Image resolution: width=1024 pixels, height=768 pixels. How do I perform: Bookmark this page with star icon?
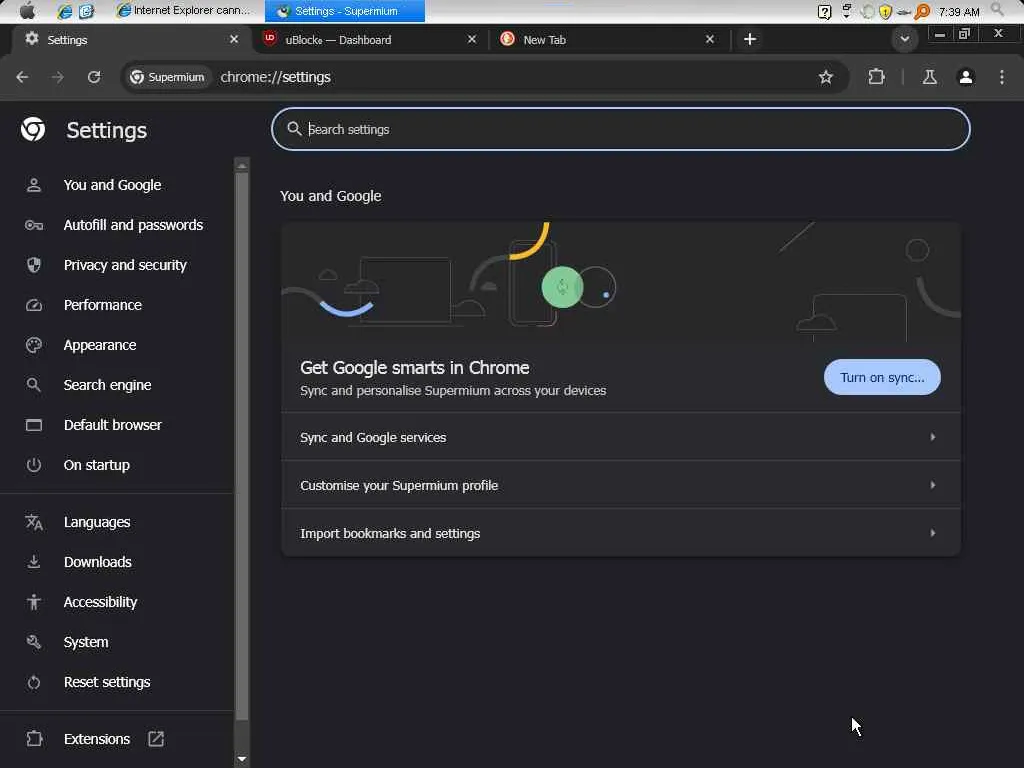(825, 77)
